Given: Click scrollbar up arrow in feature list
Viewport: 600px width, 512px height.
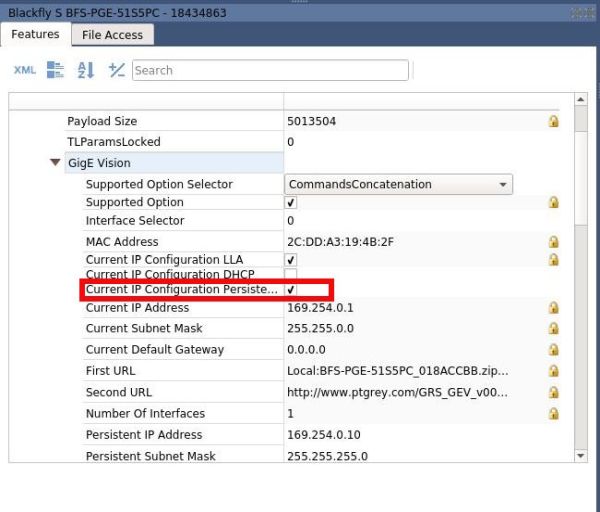Looking at the screenshot, I should pyautogui.click(x=580, y=99).
